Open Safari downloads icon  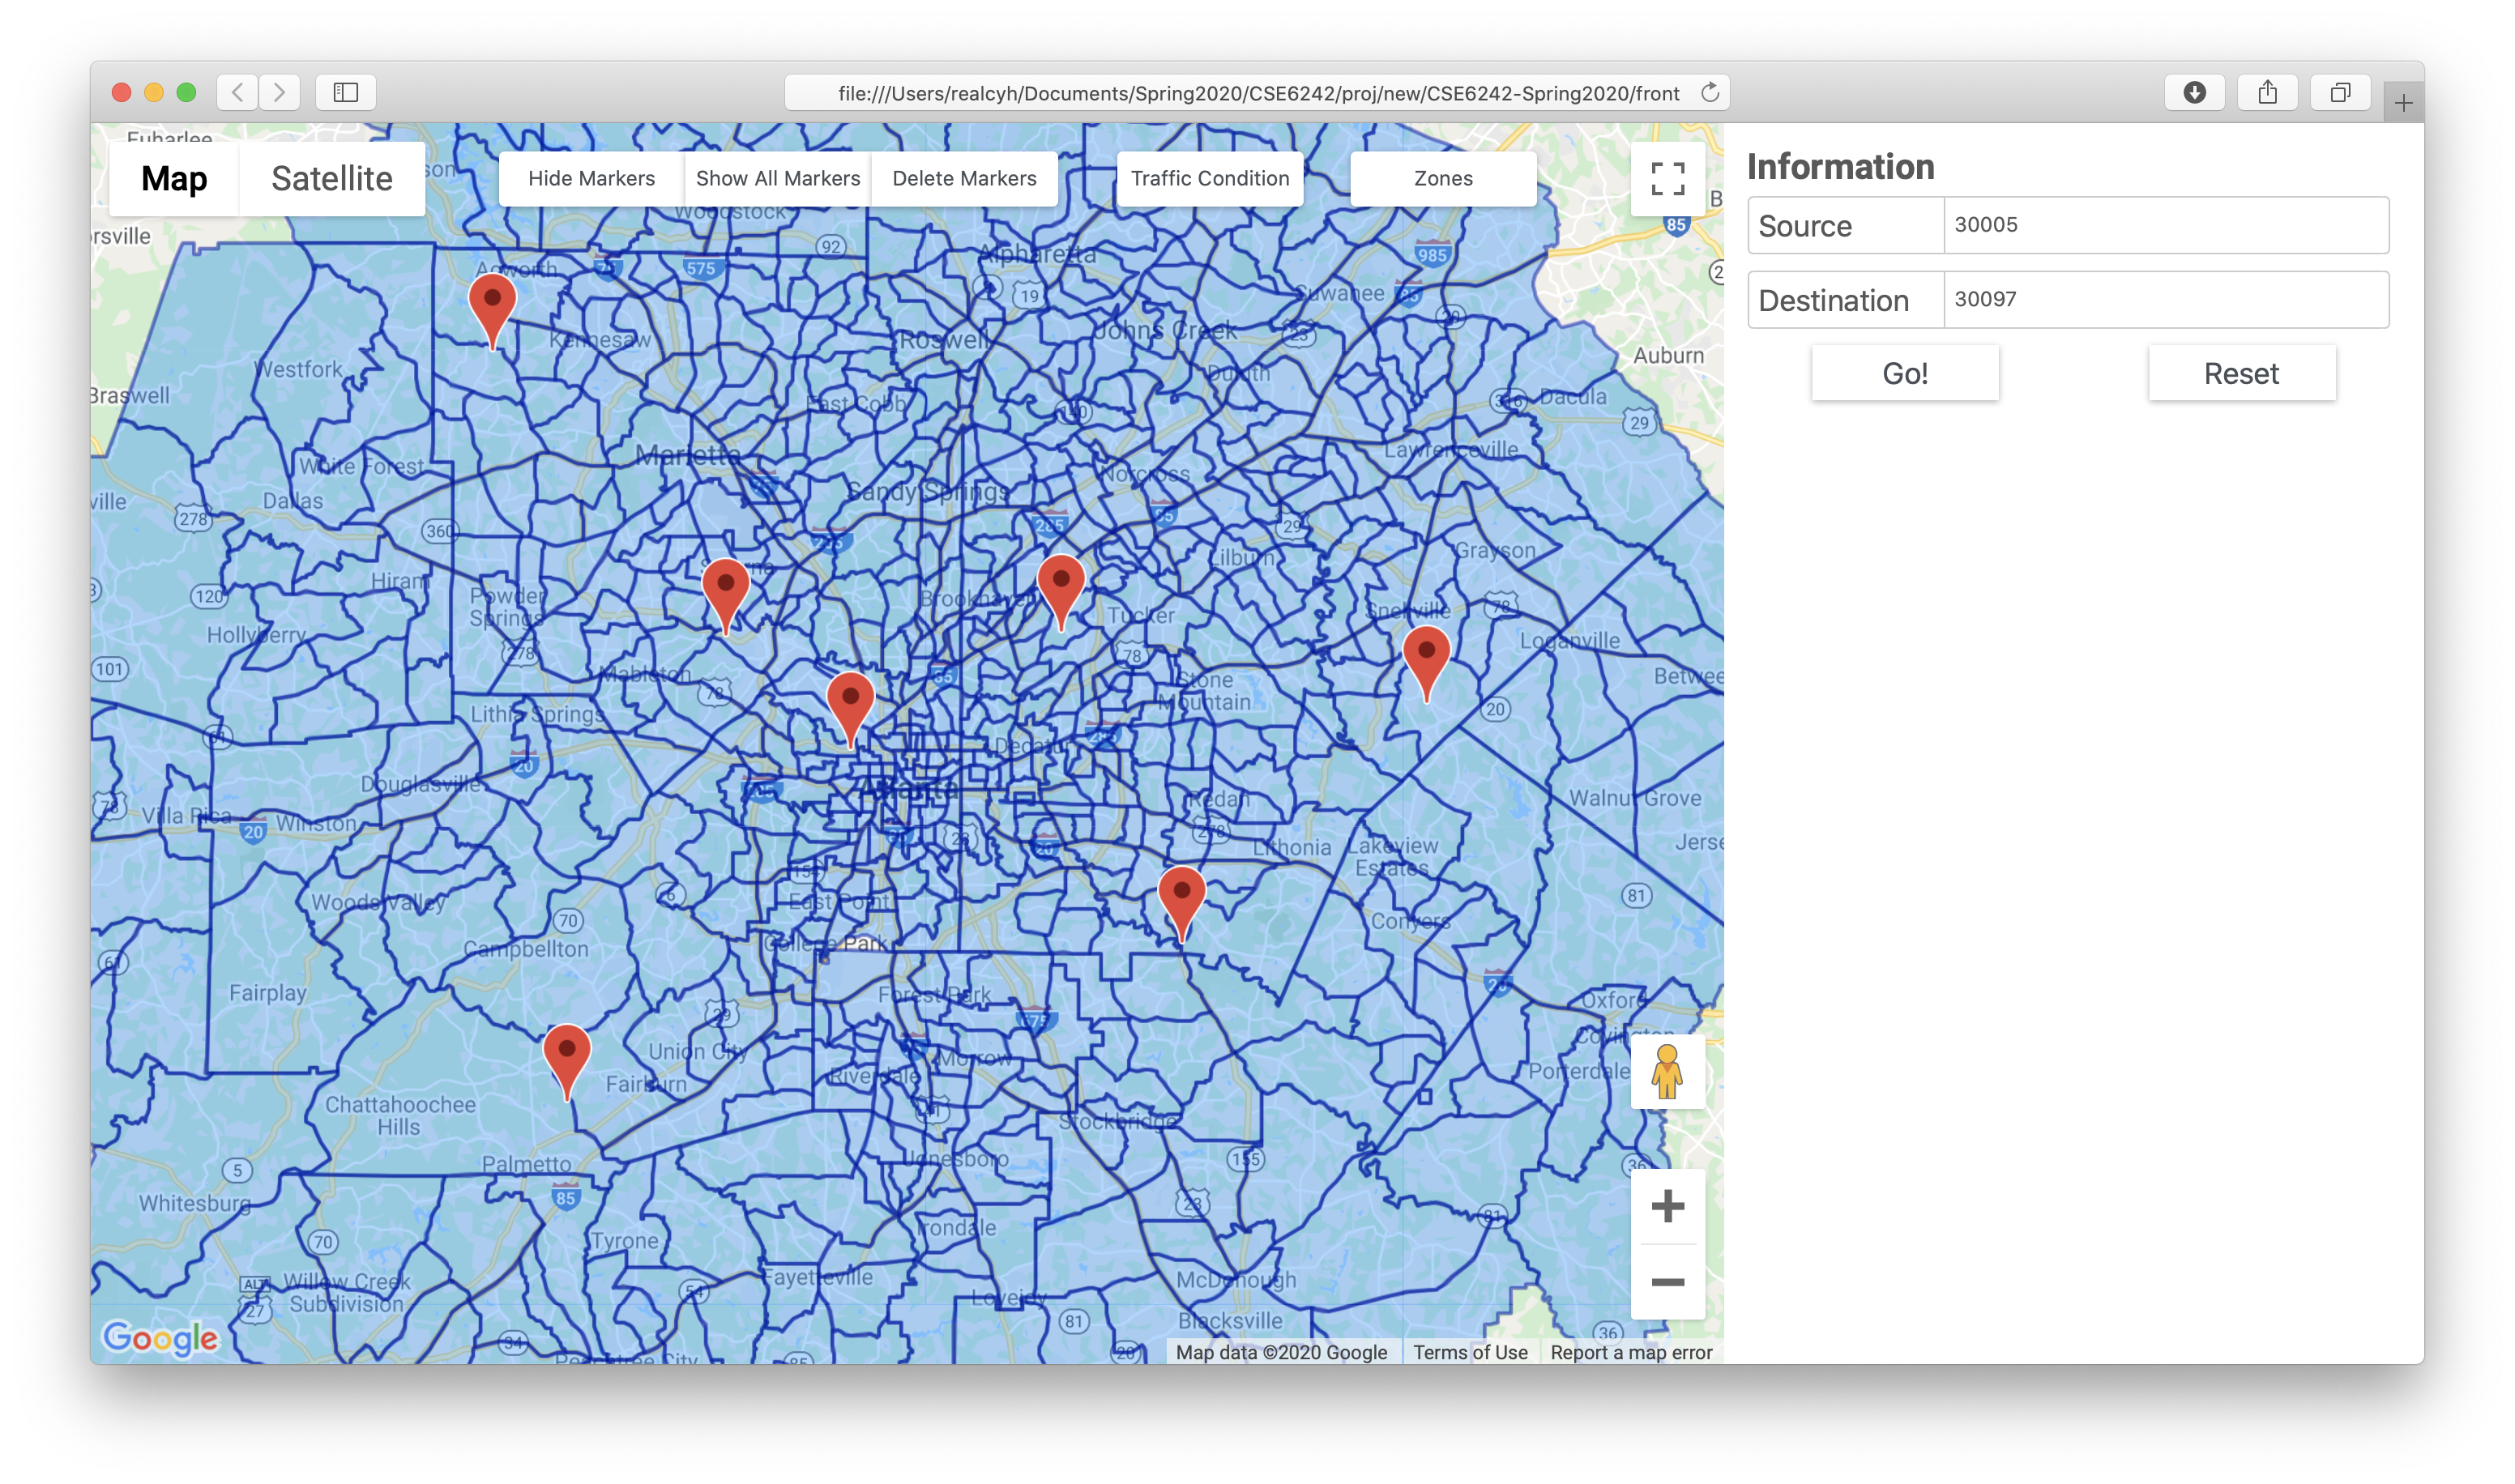2194,92
